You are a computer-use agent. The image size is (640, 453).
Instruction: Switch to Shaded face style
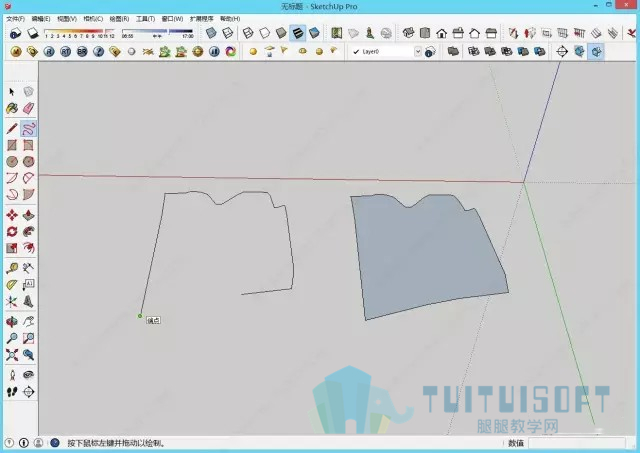281,33
